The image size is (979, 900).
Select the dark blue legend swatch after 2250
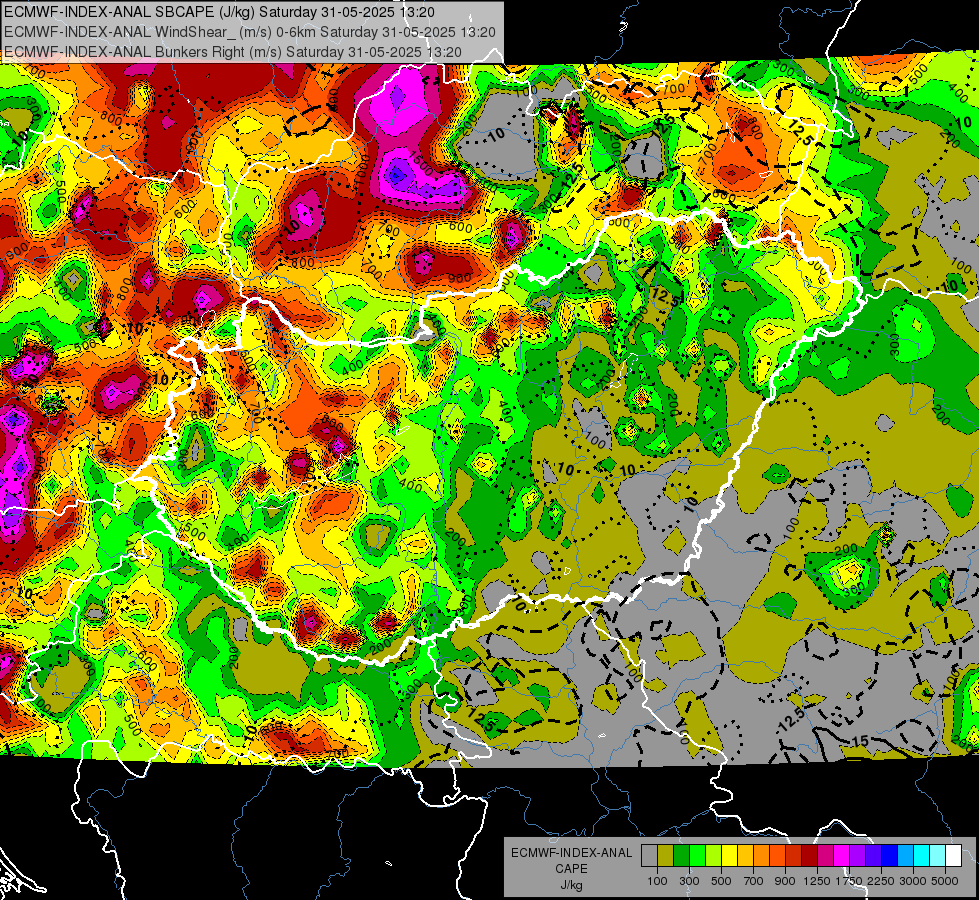(890, 856)
